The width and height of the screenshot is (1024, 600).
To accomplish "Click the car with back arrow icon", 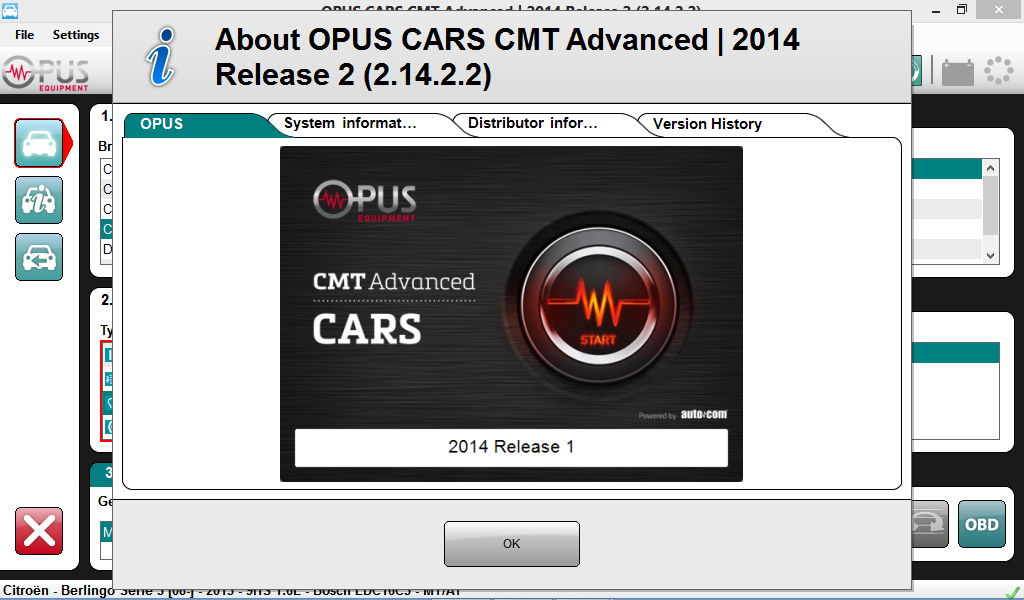I will coord(39,257).
